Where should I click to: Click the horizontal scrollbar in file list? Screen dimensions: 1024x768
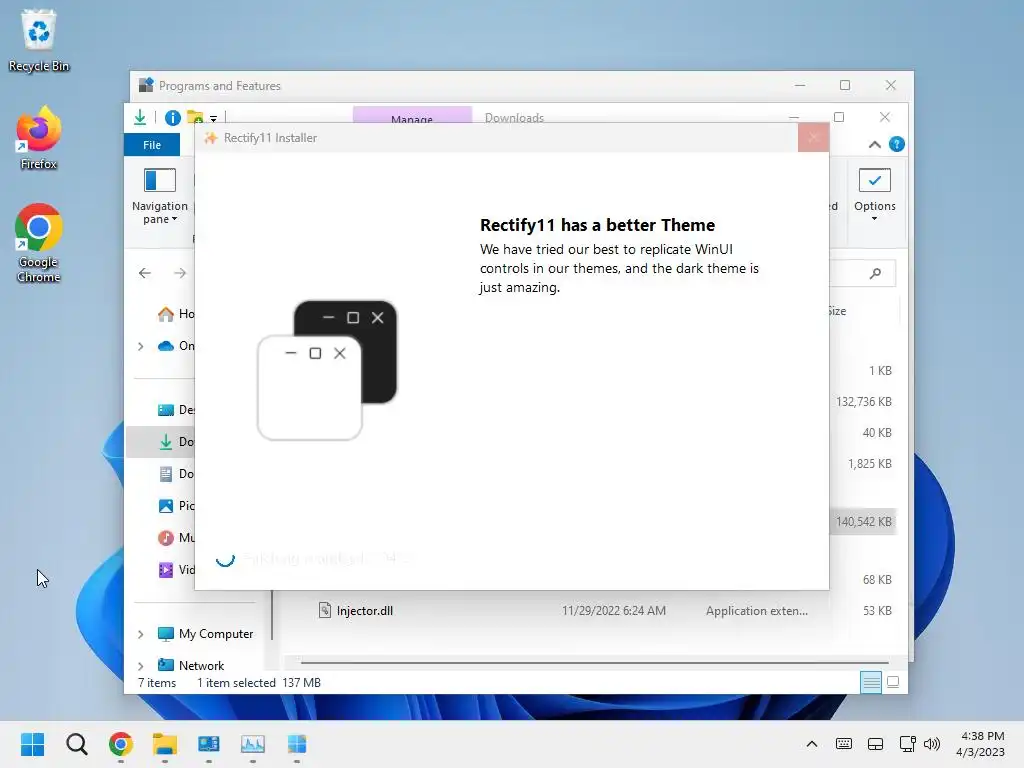click(x=594, y=662)
